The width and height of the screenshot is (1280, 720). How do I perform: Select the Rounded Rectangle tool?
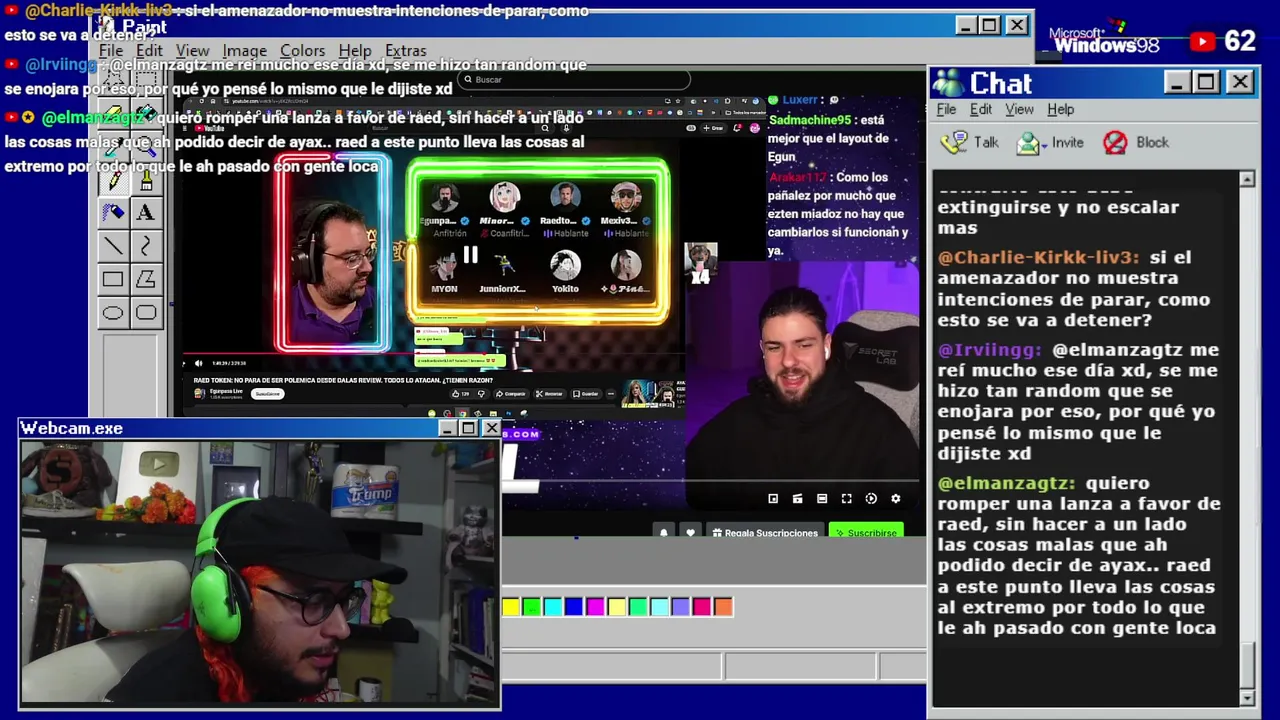146,313
